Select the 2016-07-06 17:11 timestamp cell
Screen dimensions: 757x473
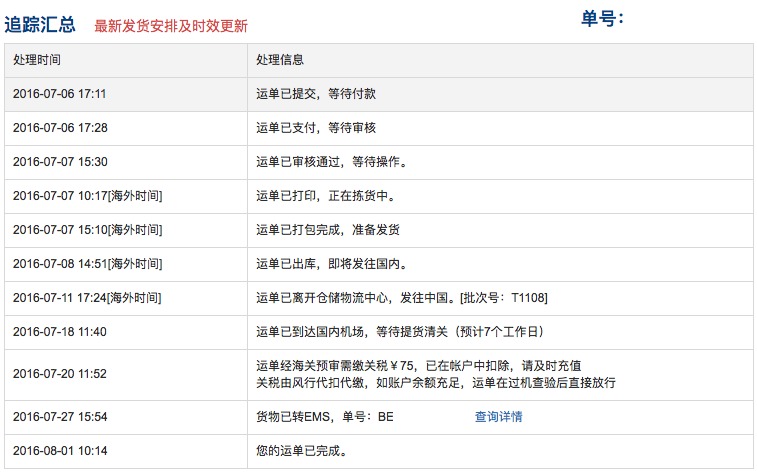coord(60,94)
